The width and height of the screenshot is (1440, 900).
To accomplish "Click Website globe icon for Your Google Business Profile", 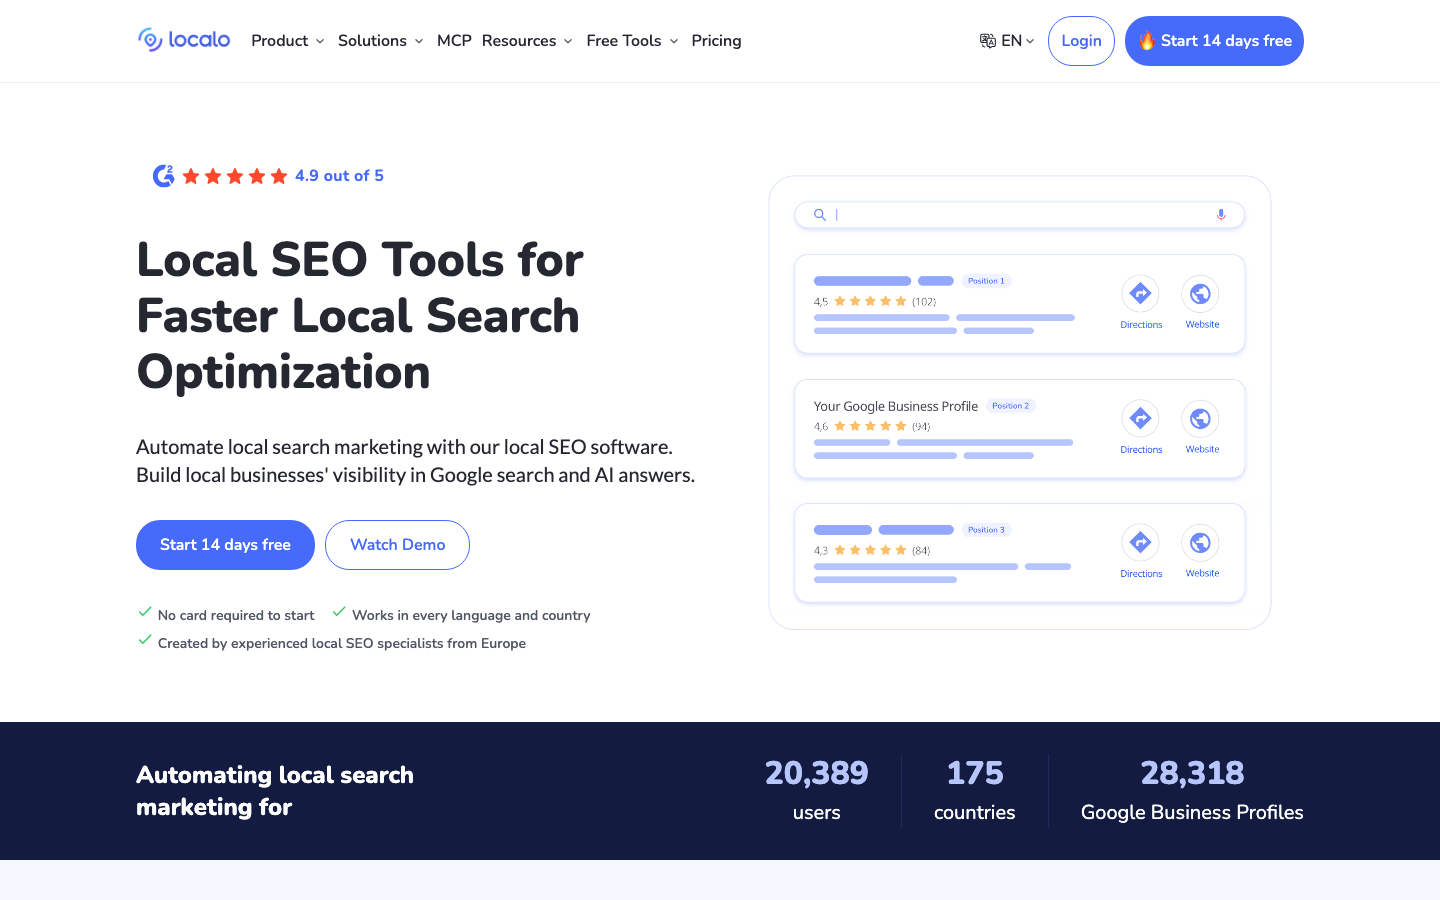I will (x=1200, y=419).
